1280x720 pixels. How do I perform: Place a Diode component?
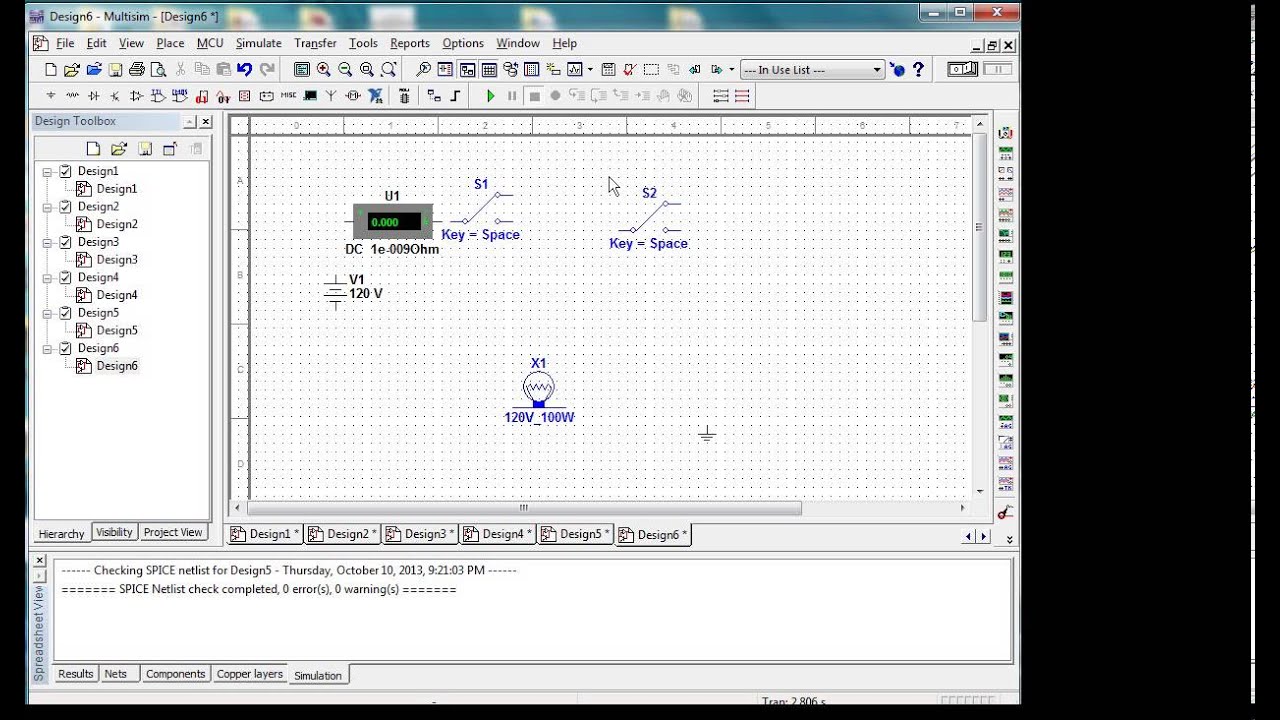(94, 96)
